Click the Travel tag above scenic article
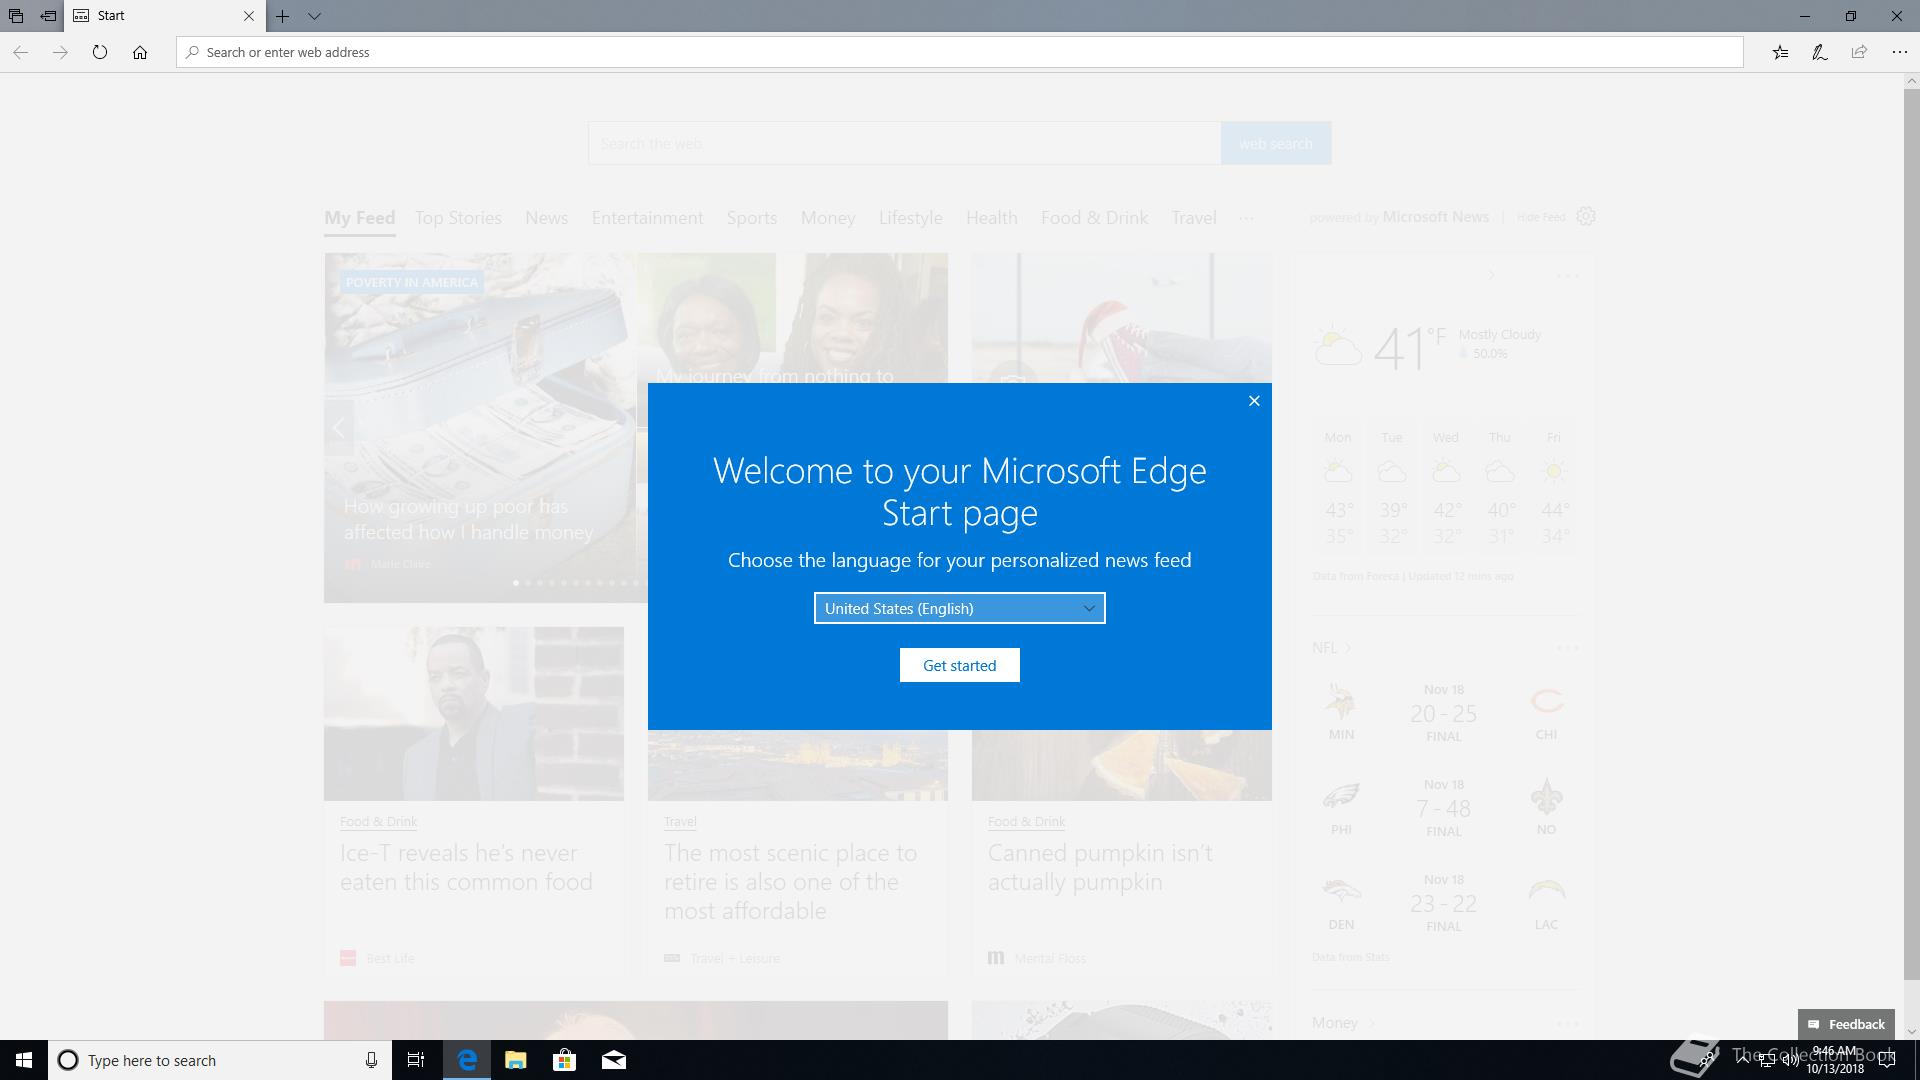The image size is (1920, 1080). tap(680, 821)
